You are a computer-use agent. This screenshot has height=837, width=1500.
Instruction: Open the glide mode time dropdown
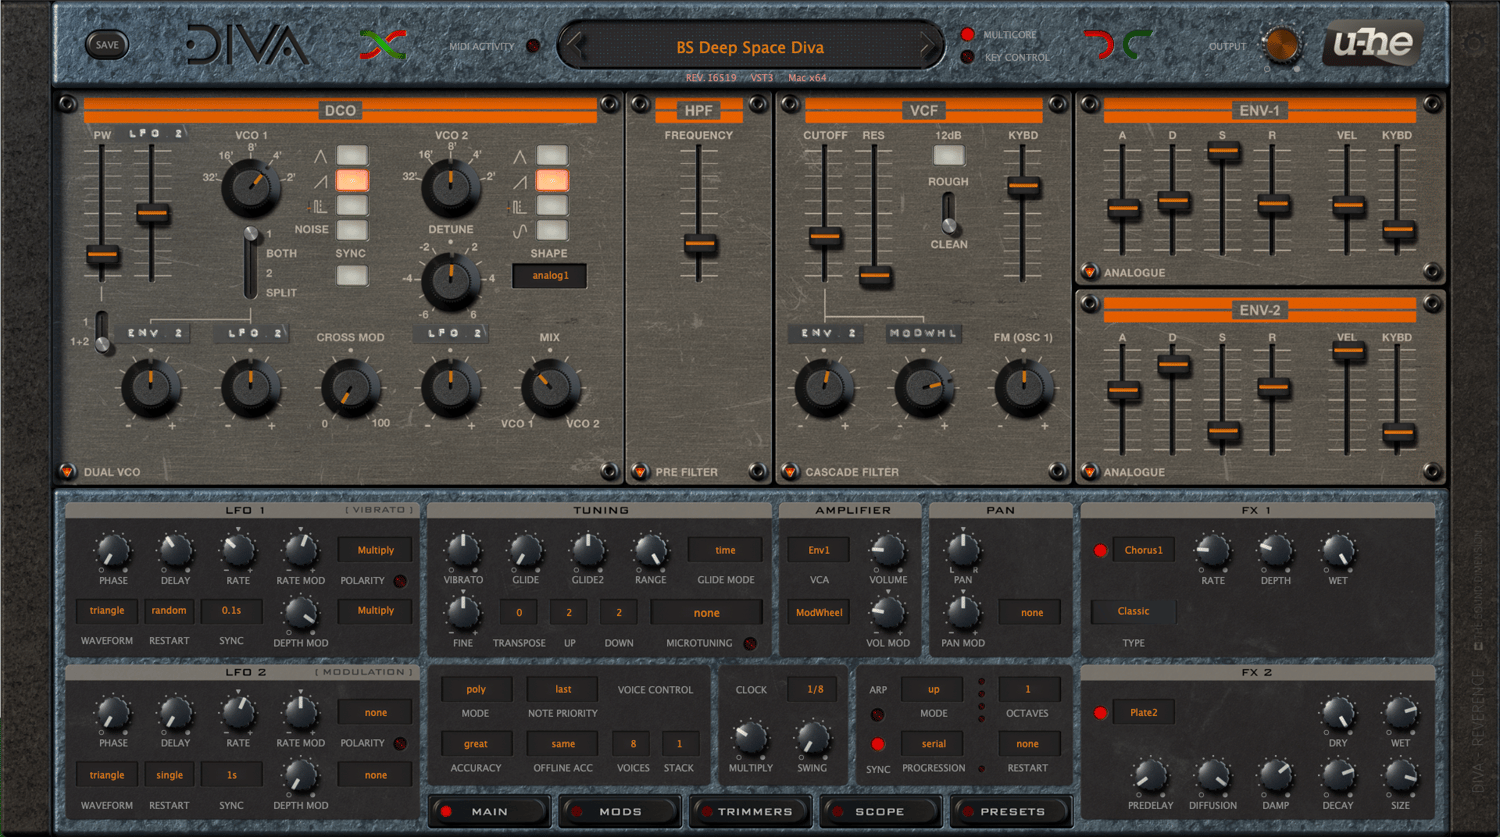pyautogui.click(x=725, y=550)
